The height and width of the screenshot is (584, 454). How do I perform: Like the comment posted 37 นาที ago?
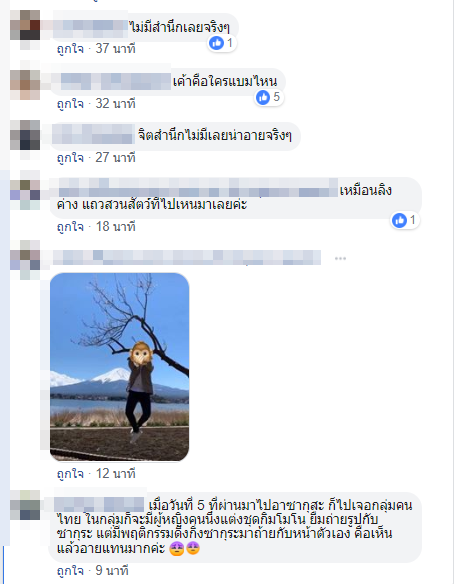[x=70, y=48]
